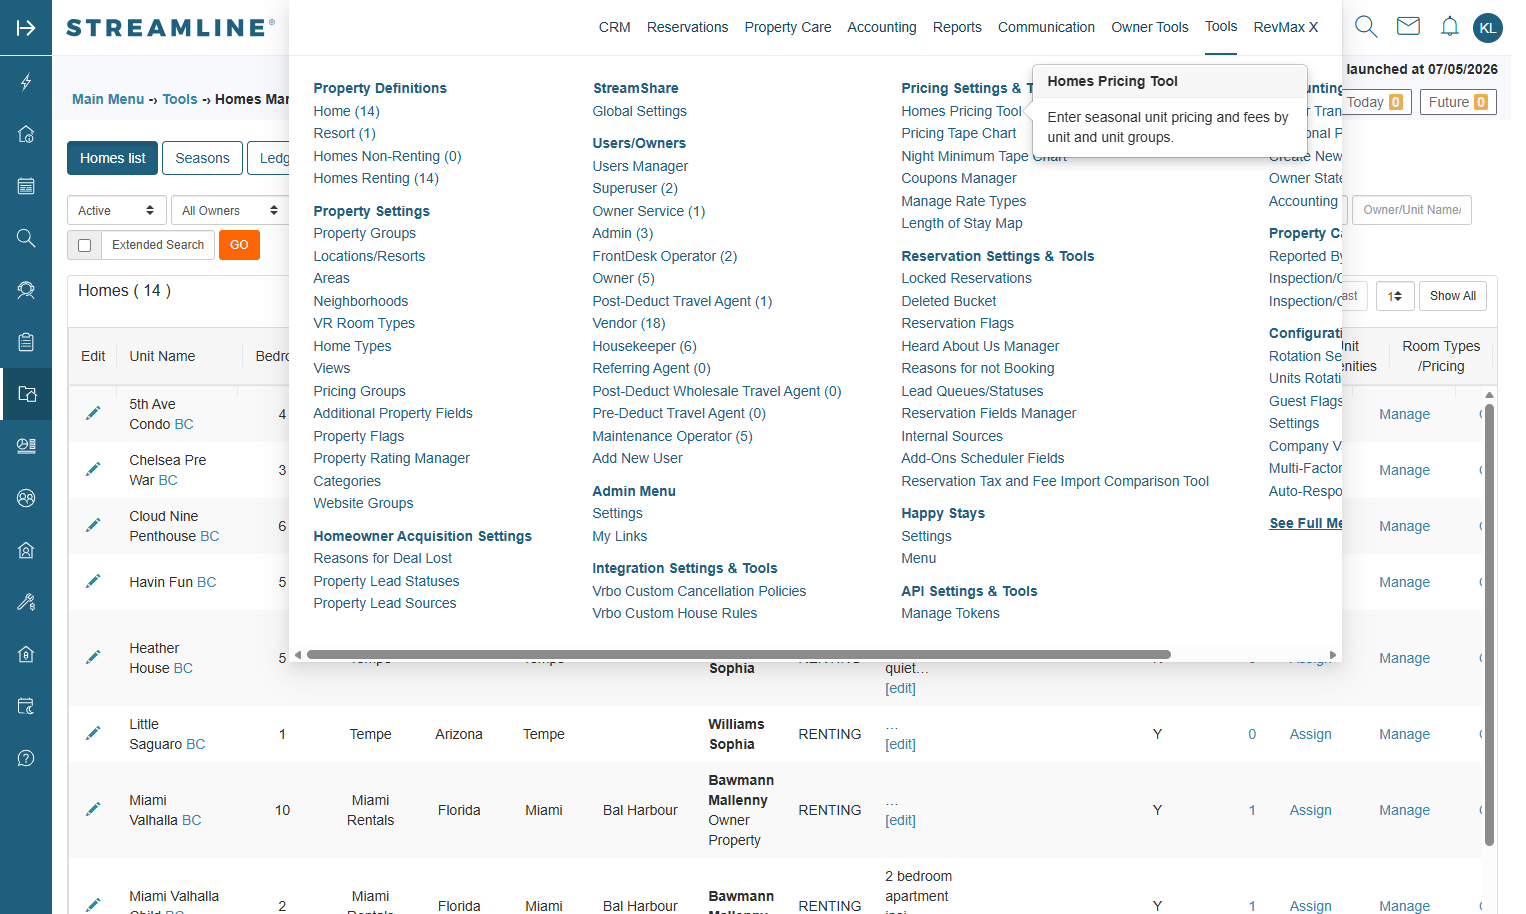Select the Homes list tab
The image size is (1526, 914).
pos(112,158)
